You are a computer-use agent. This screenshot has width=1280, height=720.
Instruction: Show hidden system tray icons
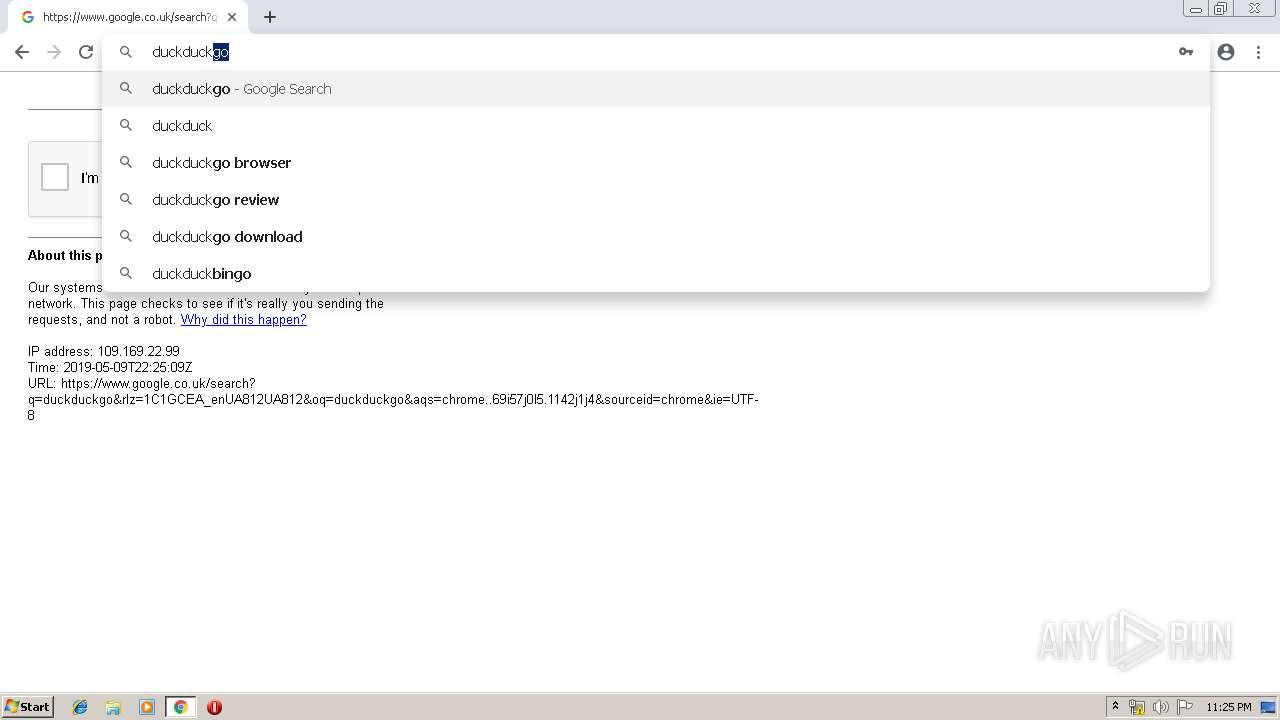[x=1116, y=707]
